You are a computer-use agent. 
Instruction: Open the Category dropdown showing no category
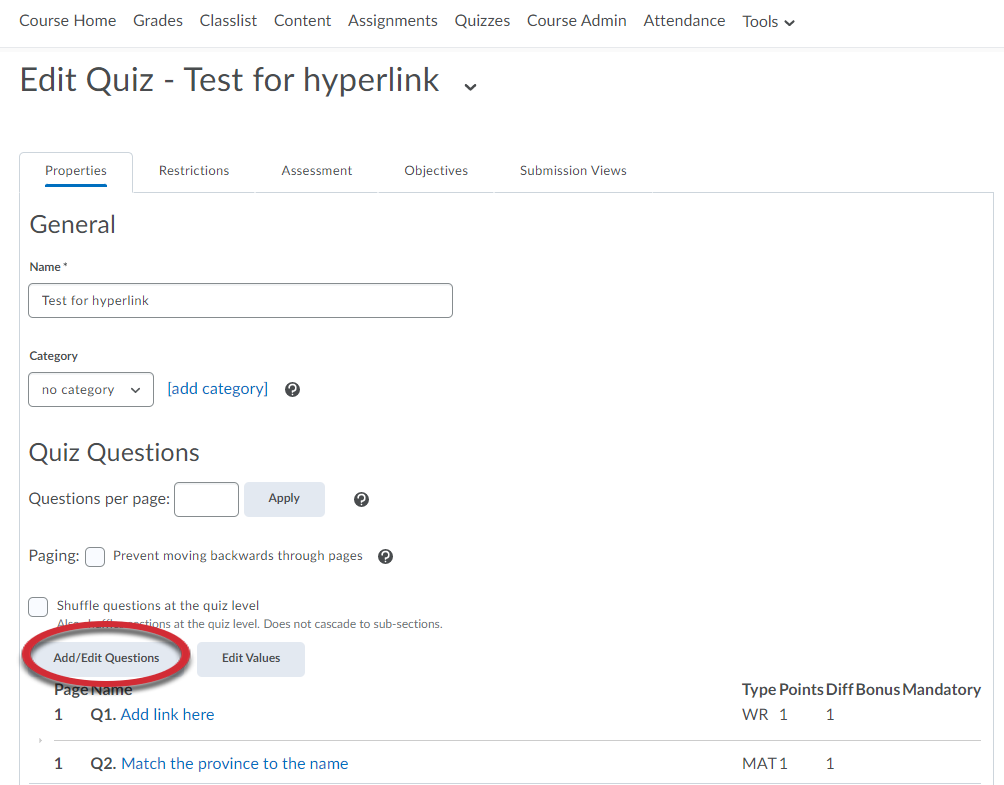click(x=91, y=390)
